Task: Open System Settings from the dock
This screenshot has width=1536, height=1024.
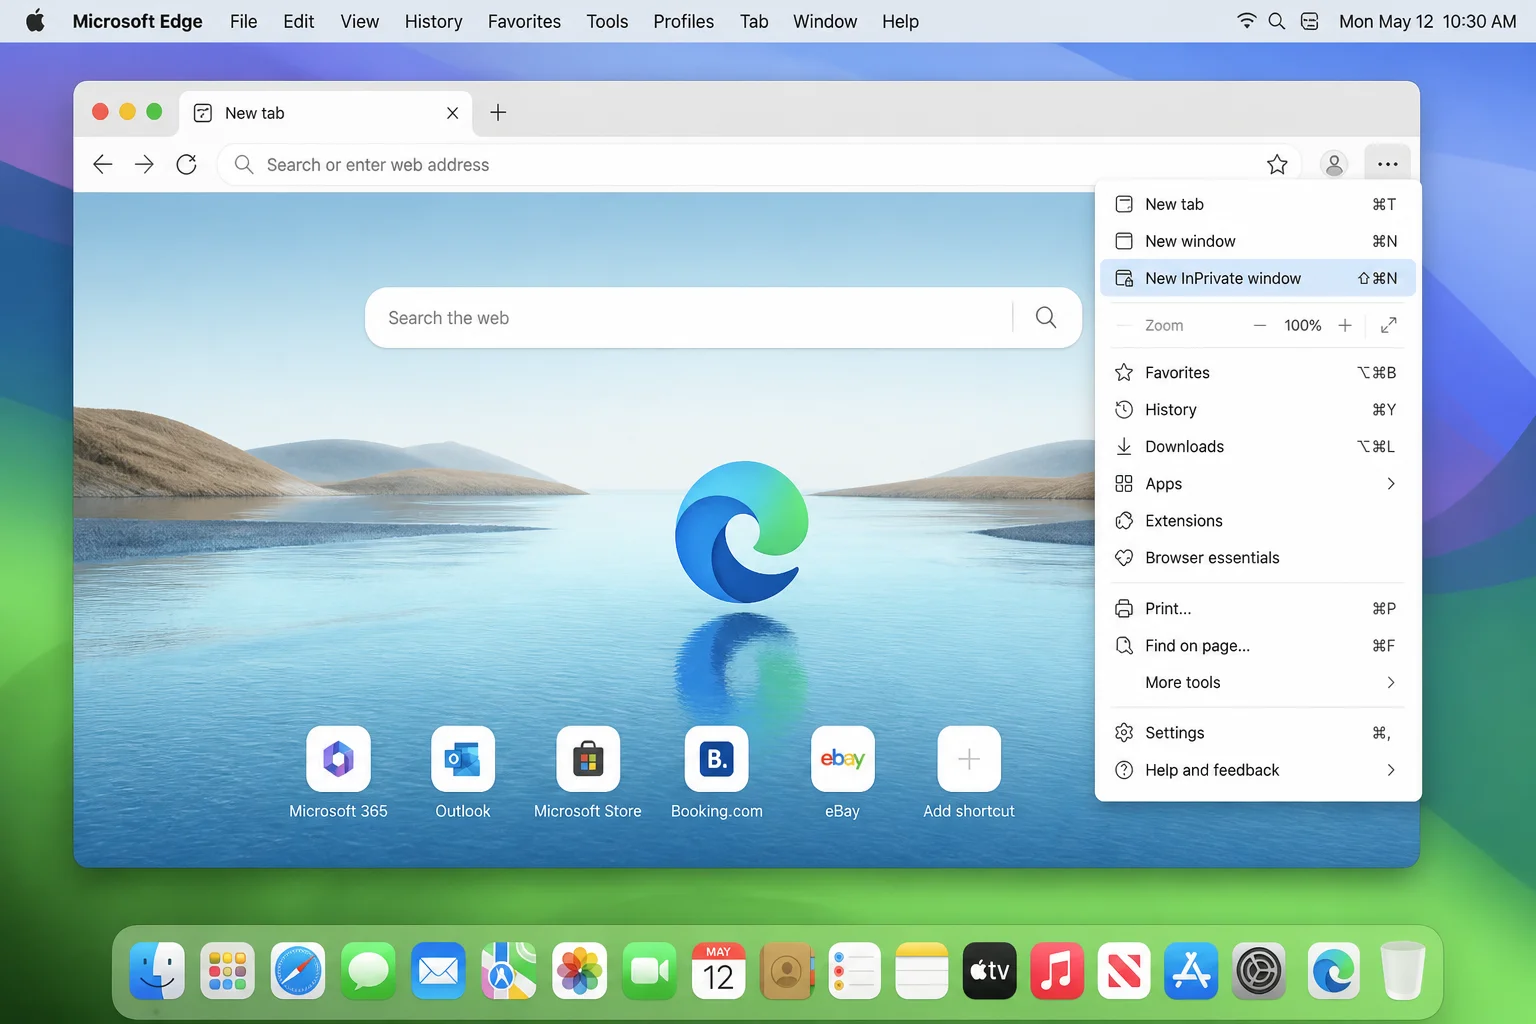Action: 1259,971
